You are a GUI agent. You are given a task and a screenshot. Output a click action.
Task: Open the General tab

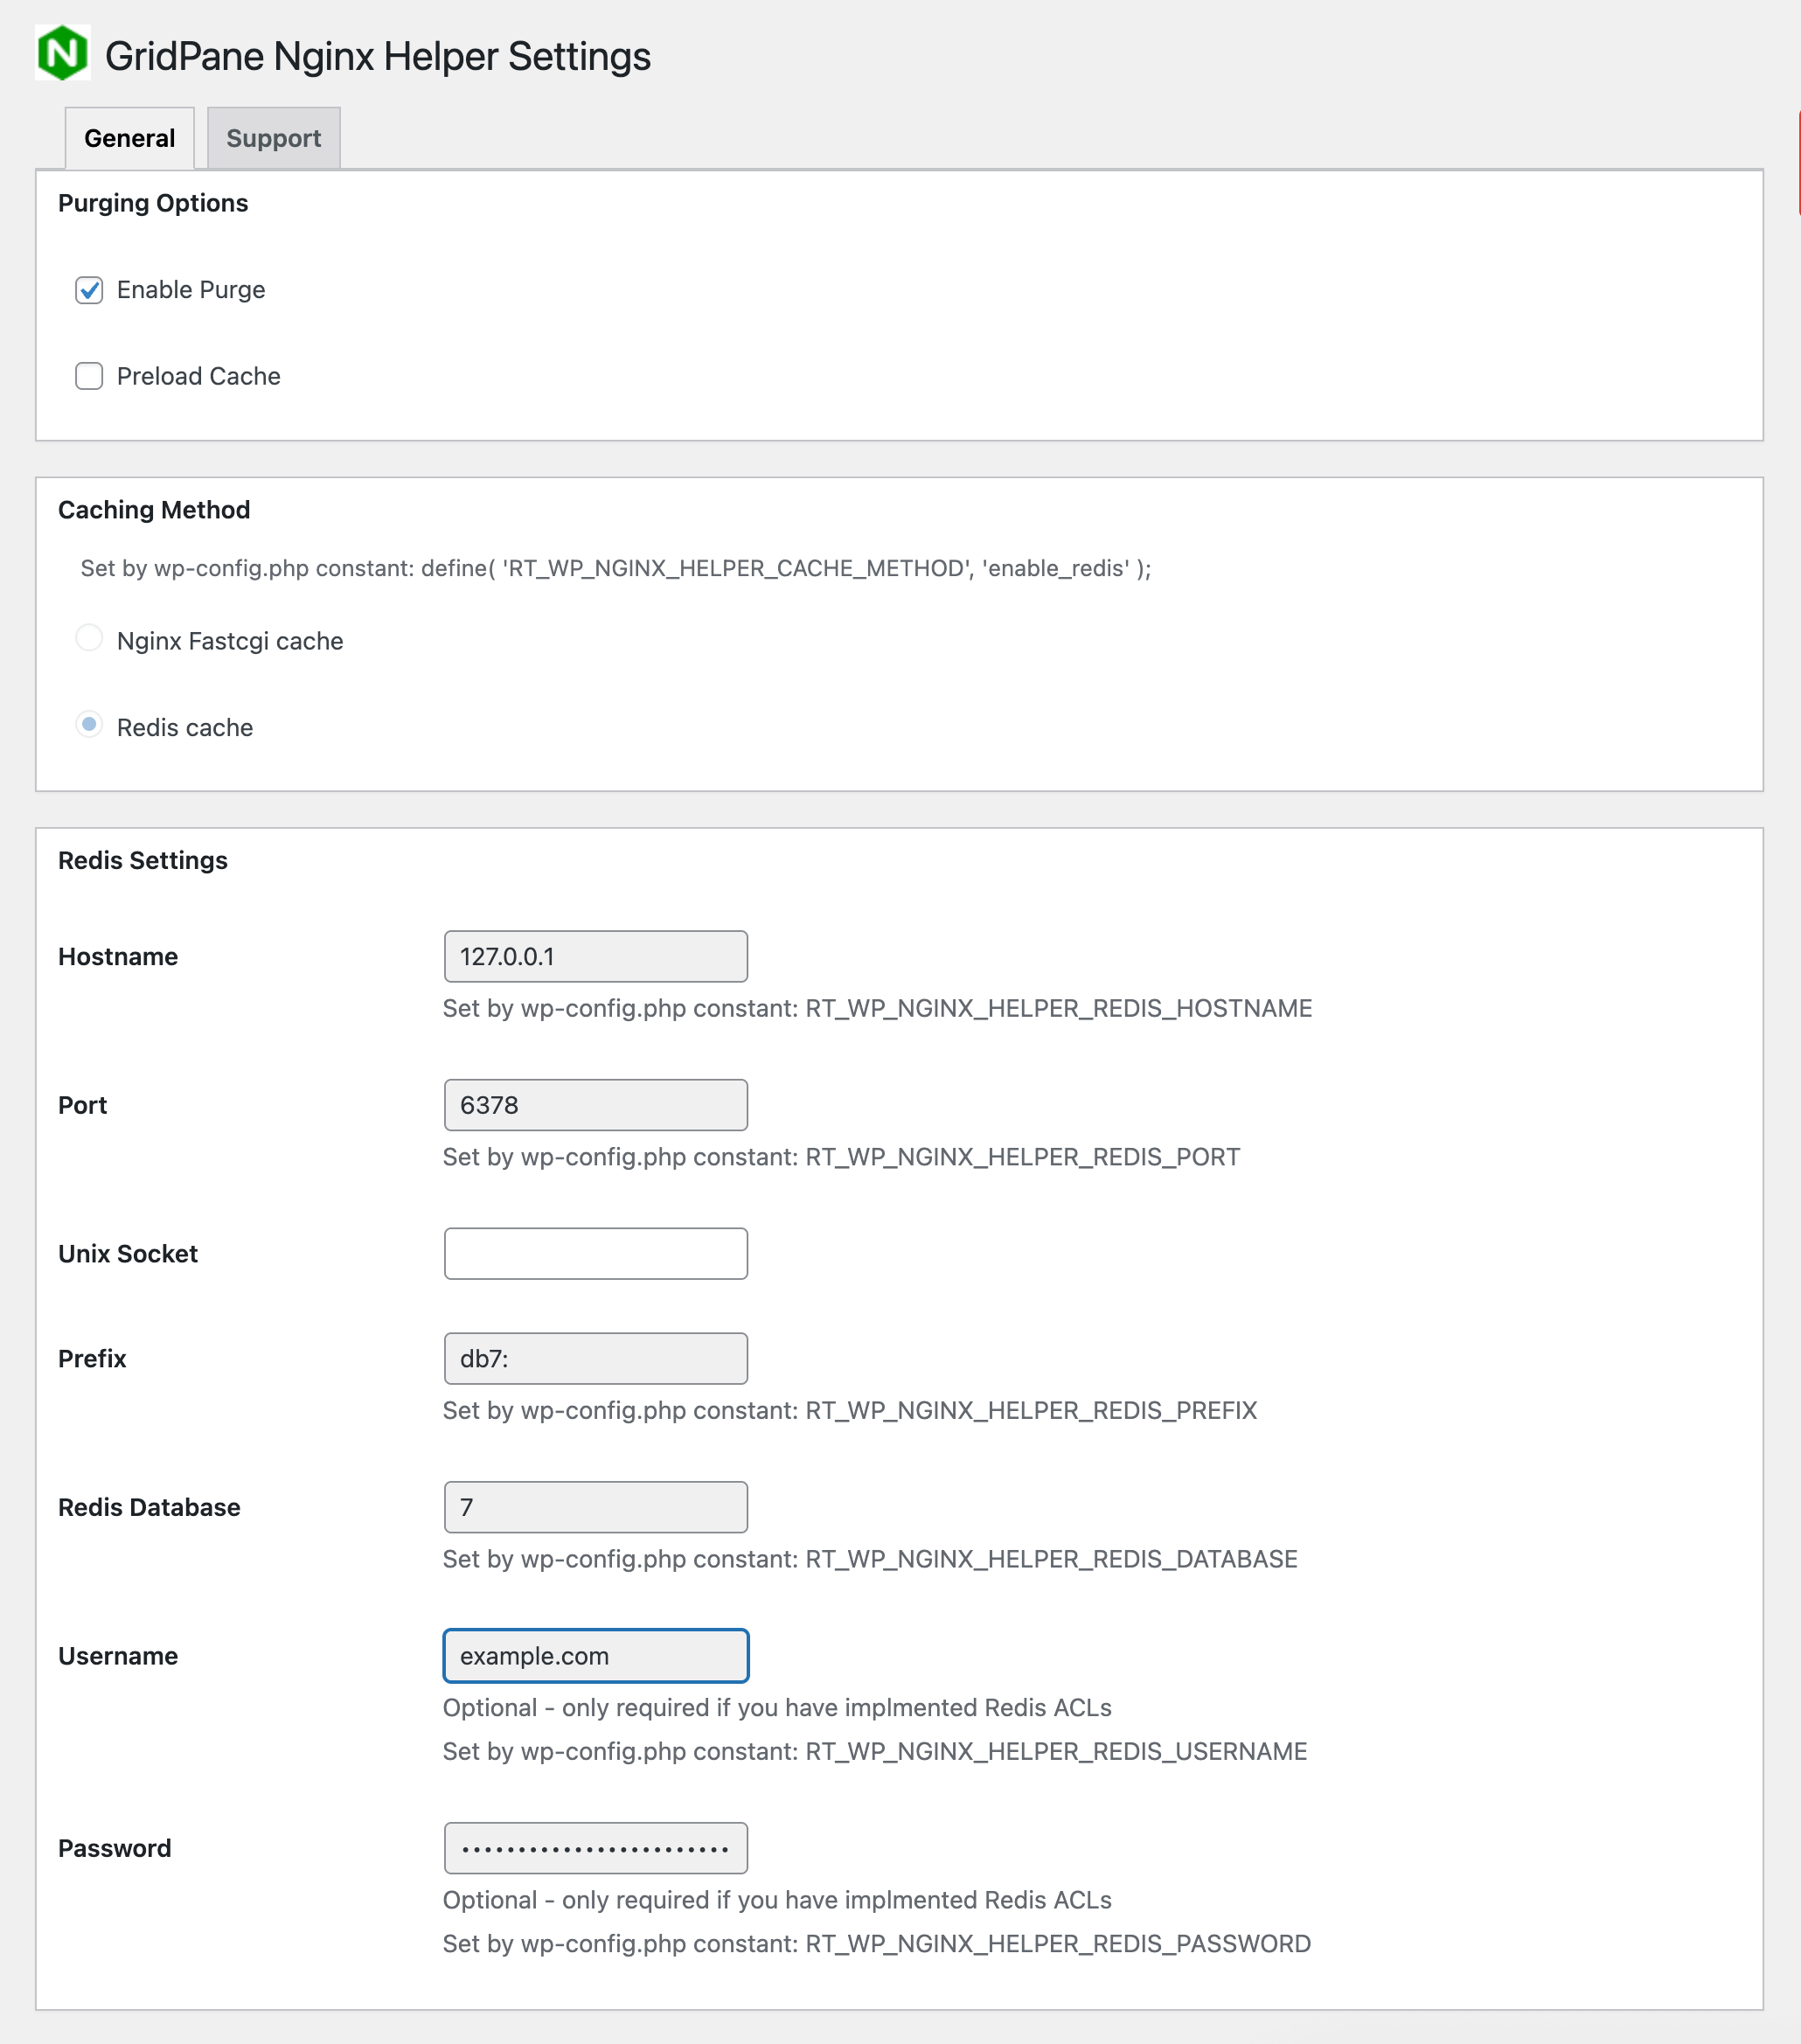[x=129, y=138]
